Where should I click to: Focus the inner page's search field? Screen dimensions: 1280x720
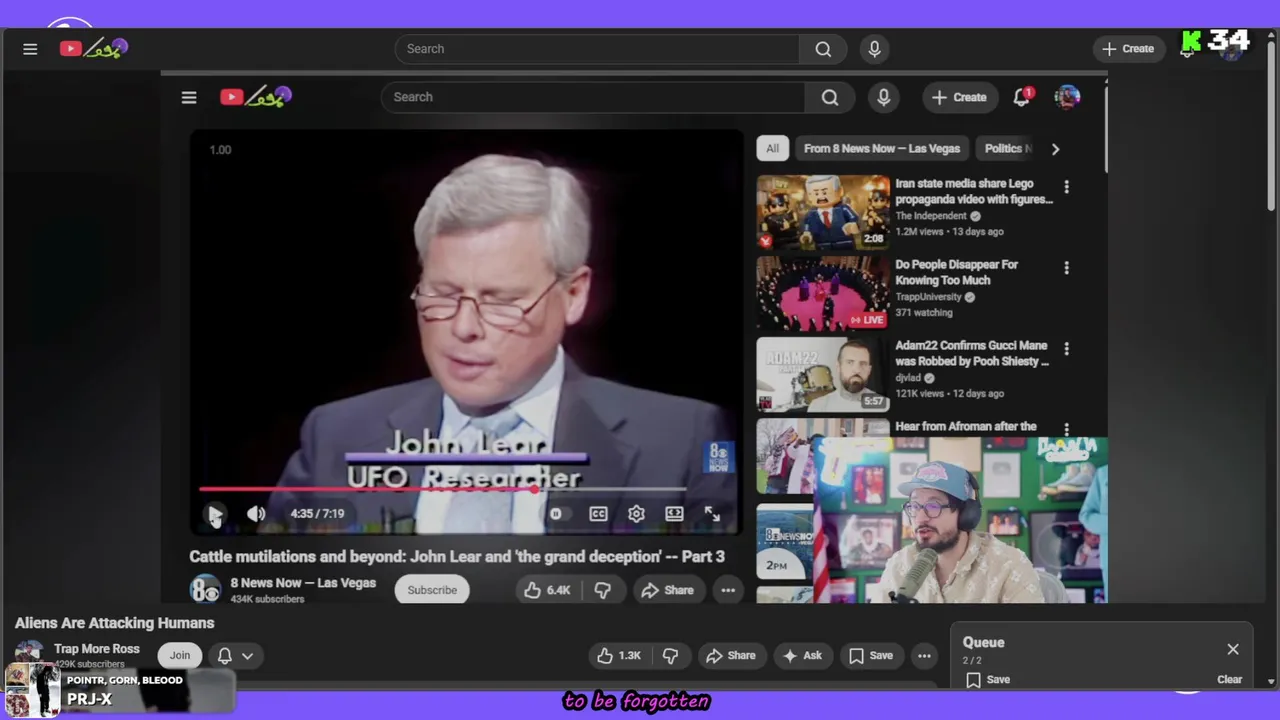593,97
